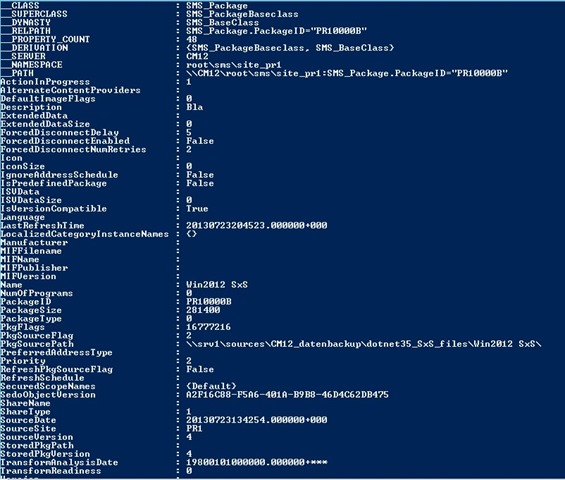The width and height of the screenshot is (565, 480).
Task: Click the package name Win2012 SxS
Action: point(217,285)
